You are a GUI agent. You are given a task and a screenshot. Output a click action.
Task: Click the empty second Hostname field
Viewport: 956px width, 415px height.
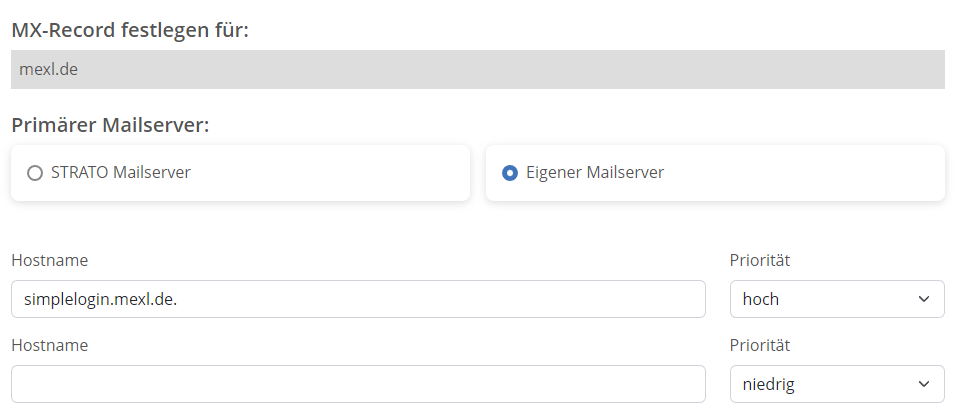(x=358, y=384)
